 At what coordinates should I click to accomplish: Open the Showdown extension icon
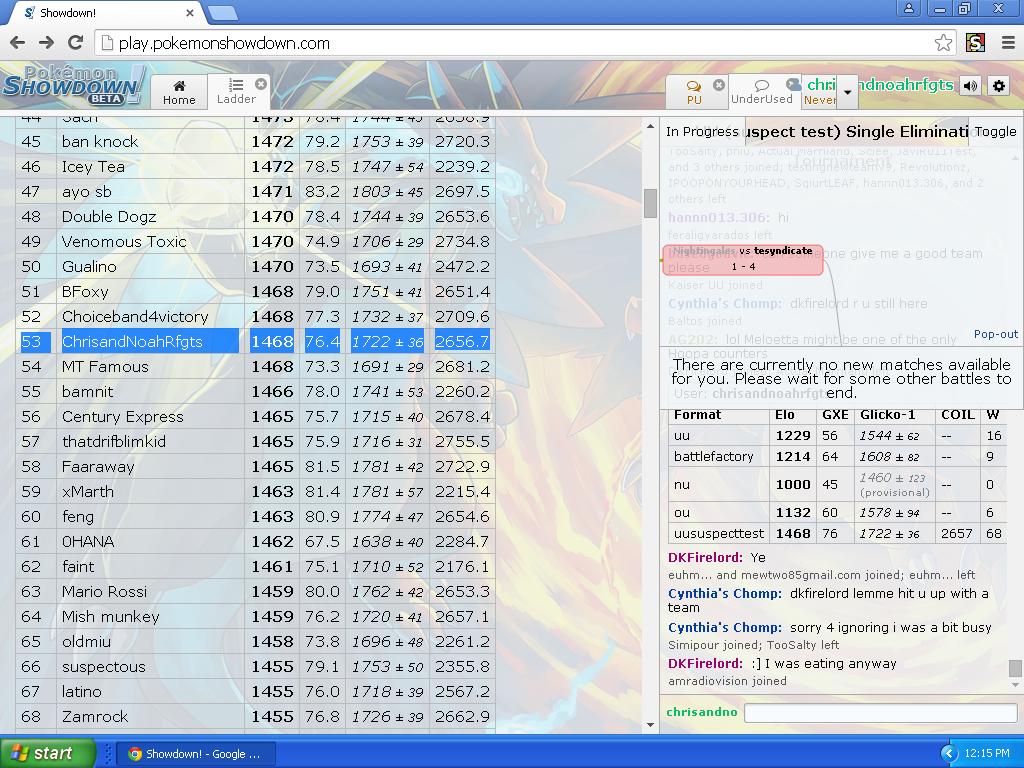click(x=975, y=43)
